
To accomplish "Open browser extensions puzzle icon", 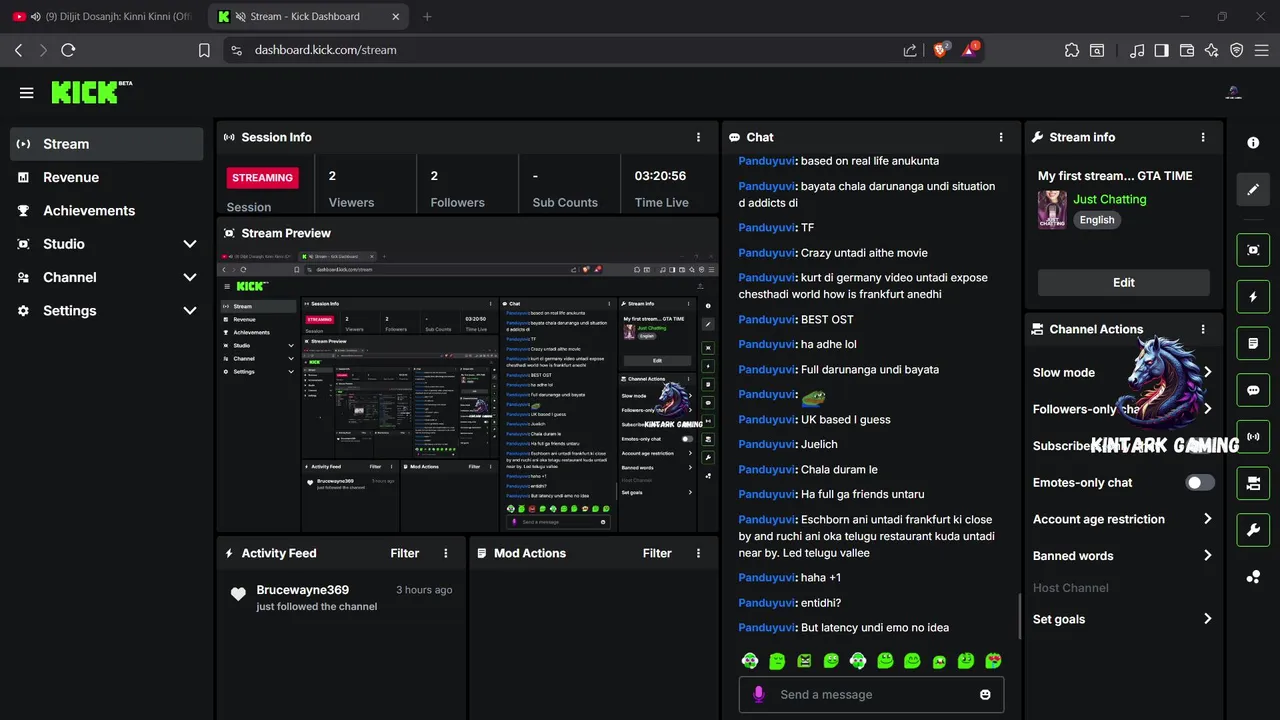I will click(x=1072, y=50).
